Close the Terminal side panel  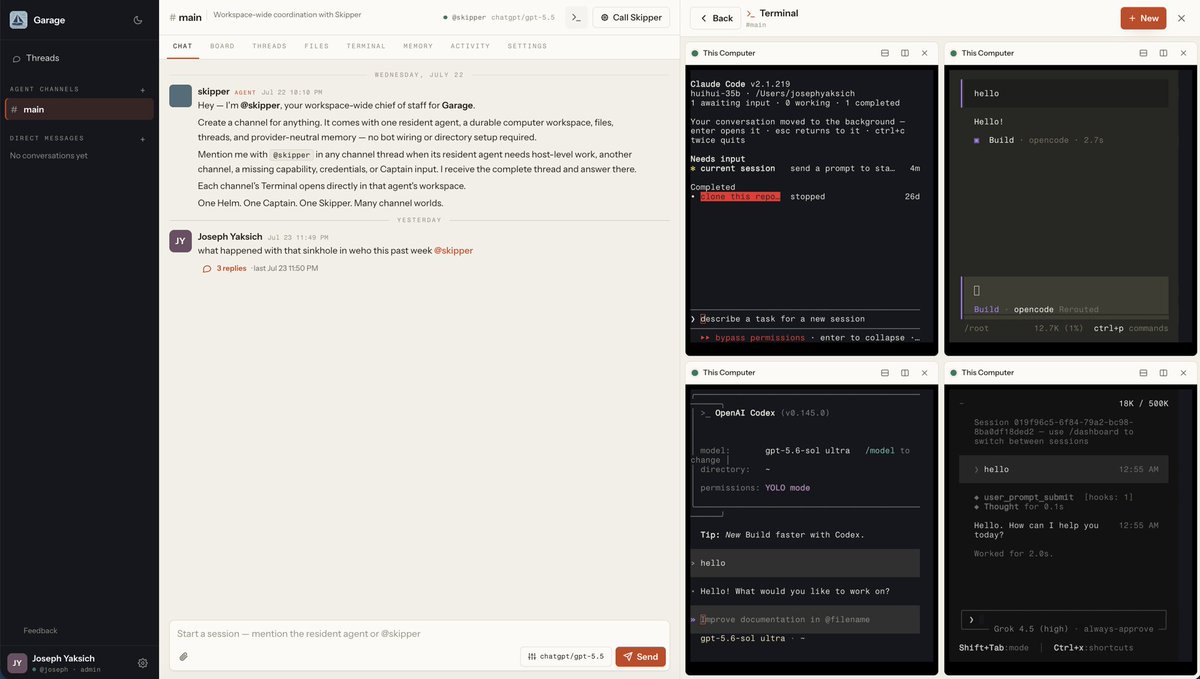pyautogui.click(x=1181, y=18)
